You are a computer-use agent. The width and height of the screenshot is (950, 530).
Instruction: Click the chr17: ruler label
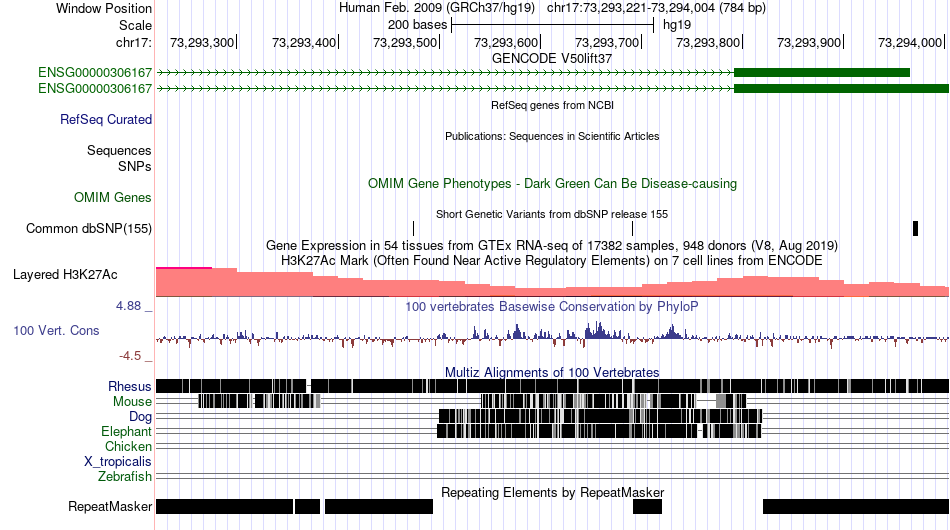(x=133, y=42)
